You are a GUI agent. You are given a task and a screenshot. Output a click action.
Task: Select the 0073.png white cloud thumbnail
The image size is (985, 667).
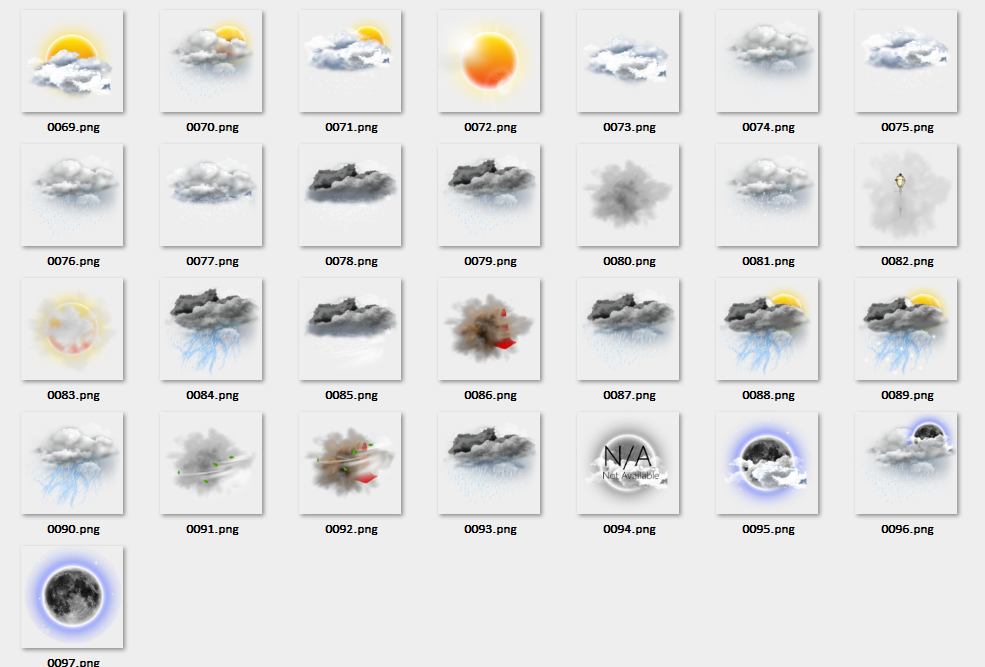(x=628, y=61)
